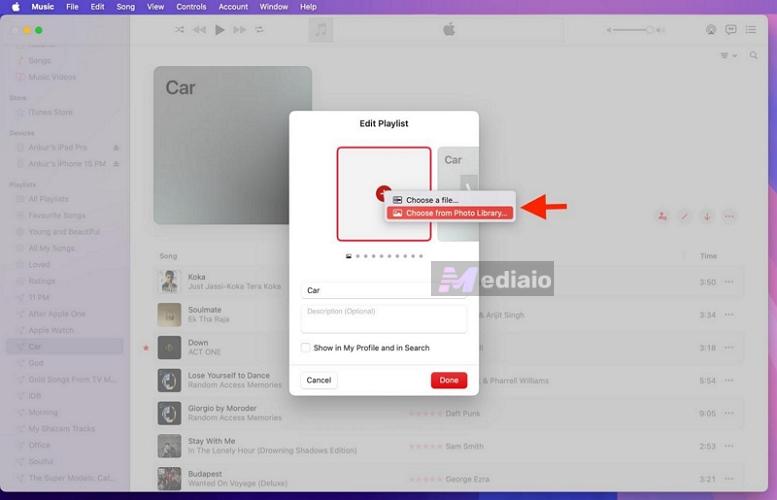Open My Shazam Tracks playlist

pyautogui.click(x=64, y=429)
